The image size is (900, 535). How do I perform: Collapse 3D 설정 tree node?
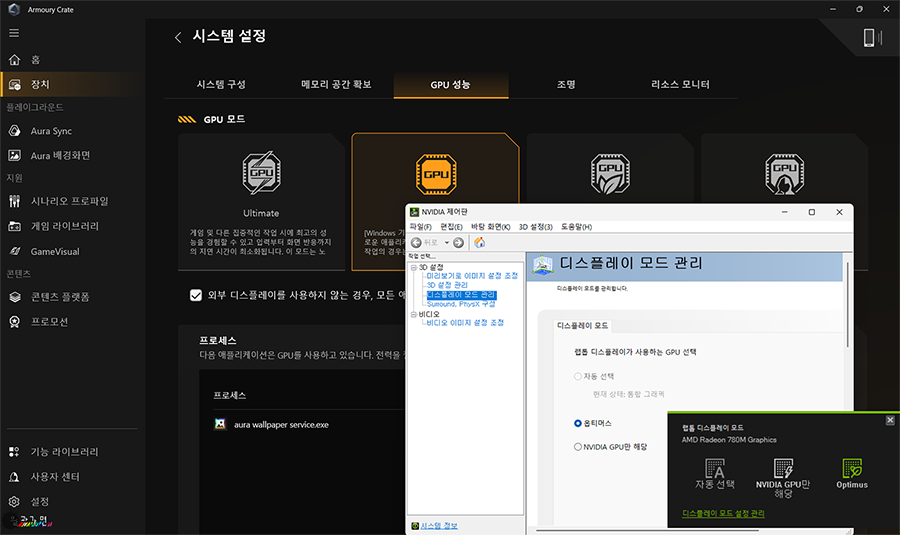[x=414, y=268]
